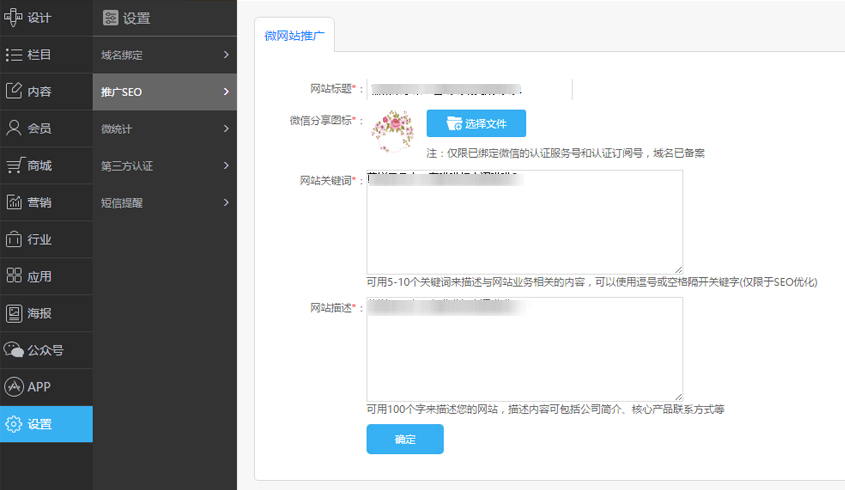Select the 推广SEO menu item
Viewport: 845px width, 490px height.
pyautogui.click(x=164, y=92)
